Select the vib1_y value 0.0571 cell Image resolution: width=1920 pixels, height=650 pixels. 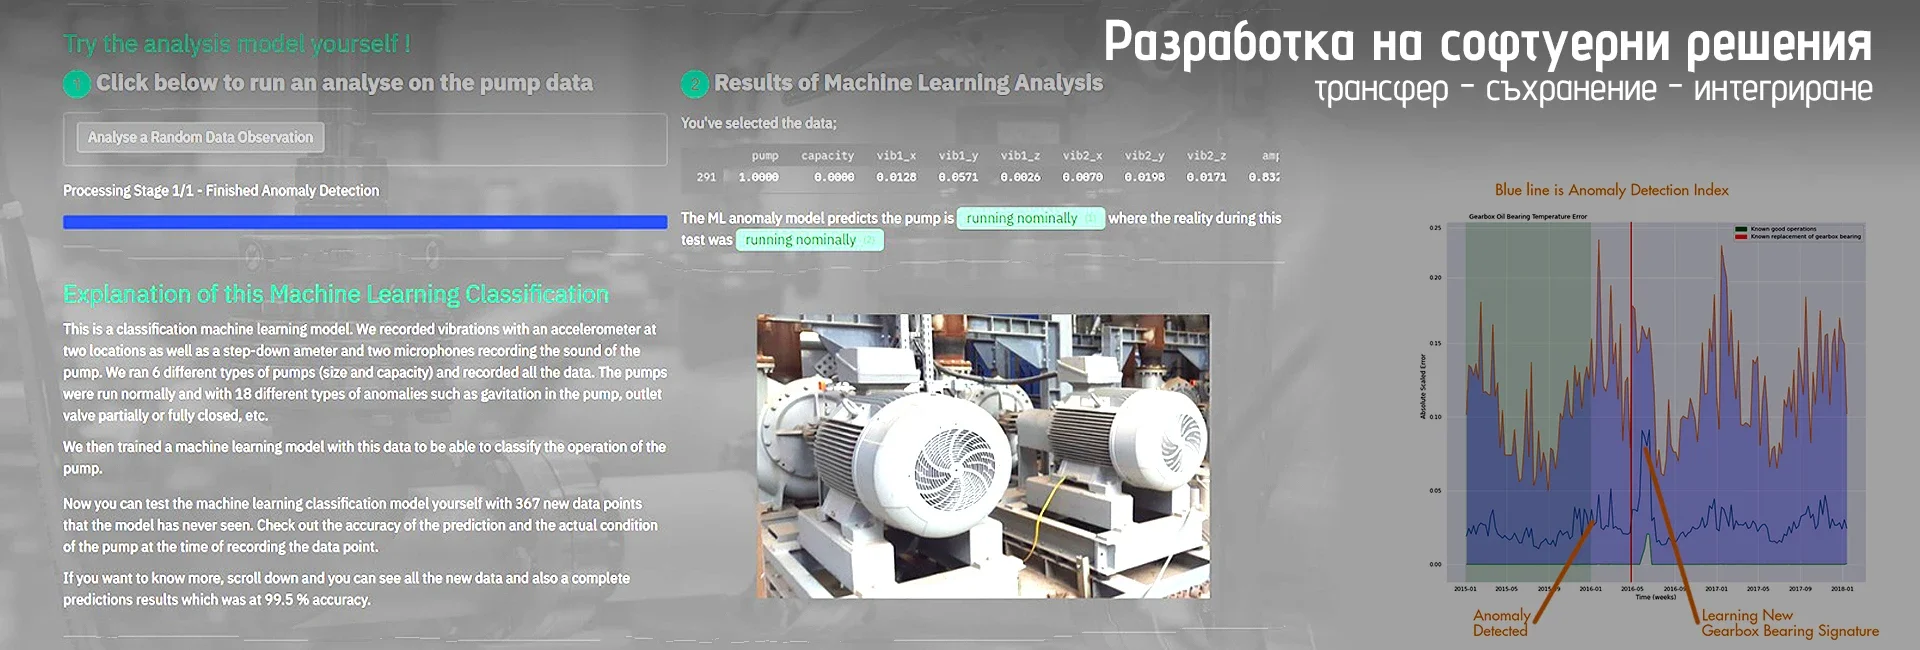coord(958,177)
